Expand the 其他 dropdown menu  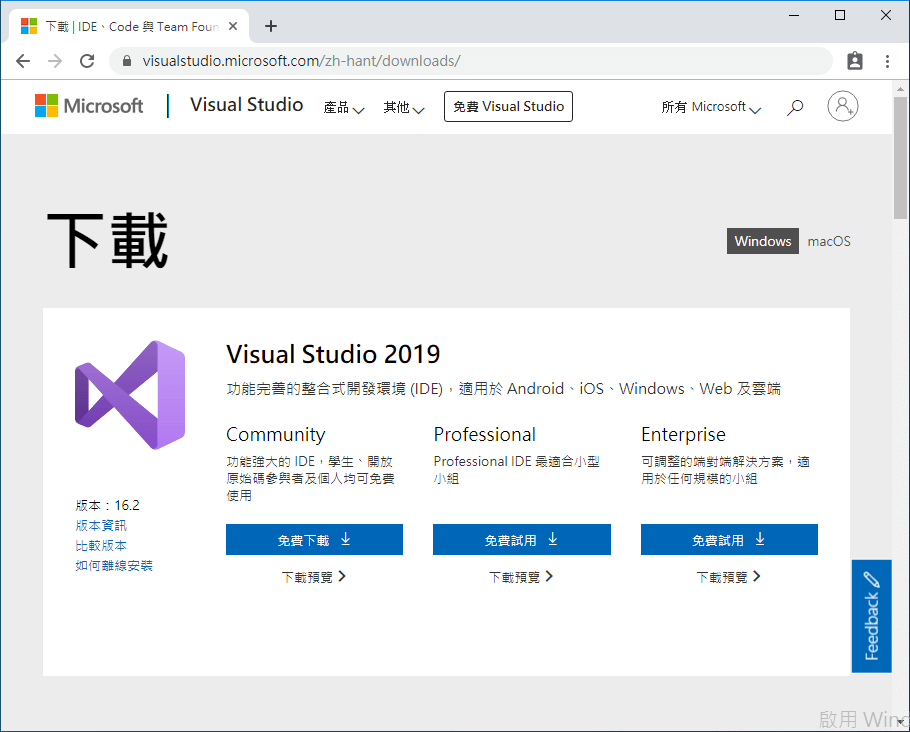(404, 107)
